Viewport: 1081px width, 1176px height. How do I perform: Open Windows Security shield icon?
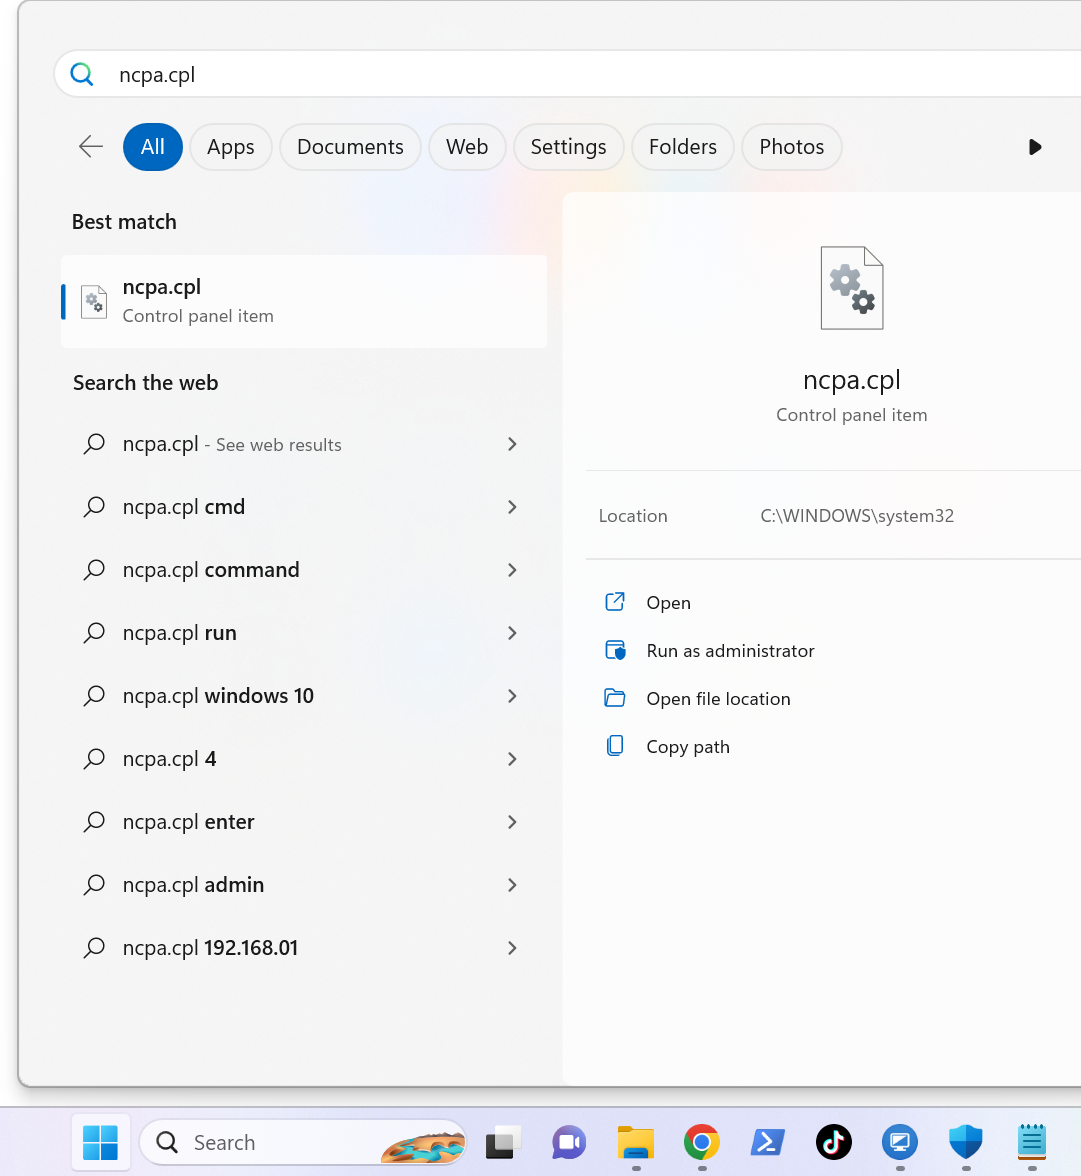pyautogui.click(x=966, y=1141)
